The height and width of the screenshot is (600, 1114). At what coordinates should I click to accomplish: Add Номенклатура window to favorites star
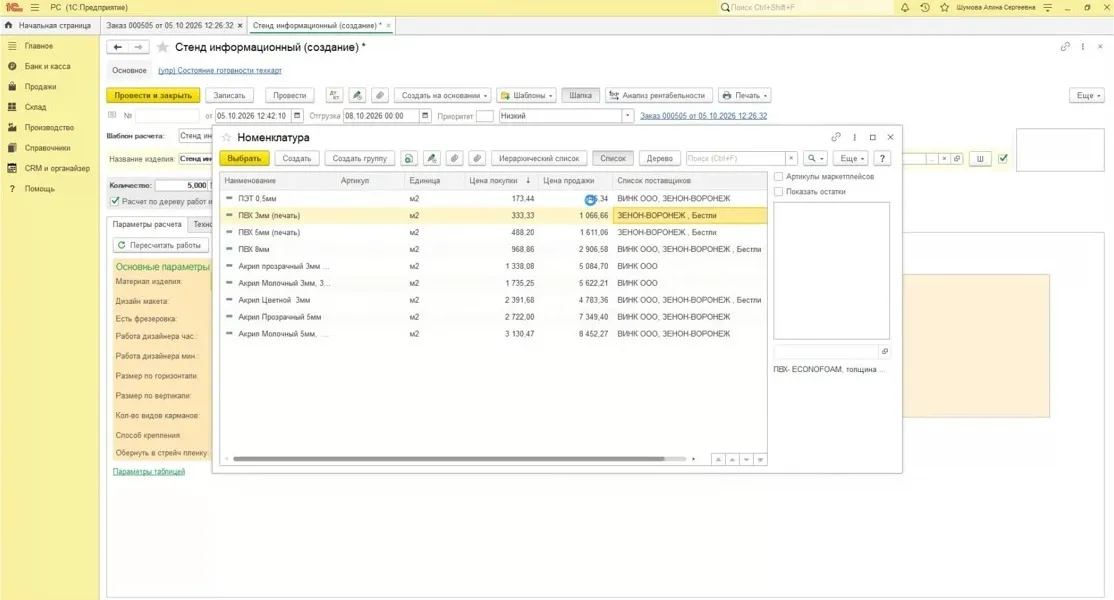point(227,137)
